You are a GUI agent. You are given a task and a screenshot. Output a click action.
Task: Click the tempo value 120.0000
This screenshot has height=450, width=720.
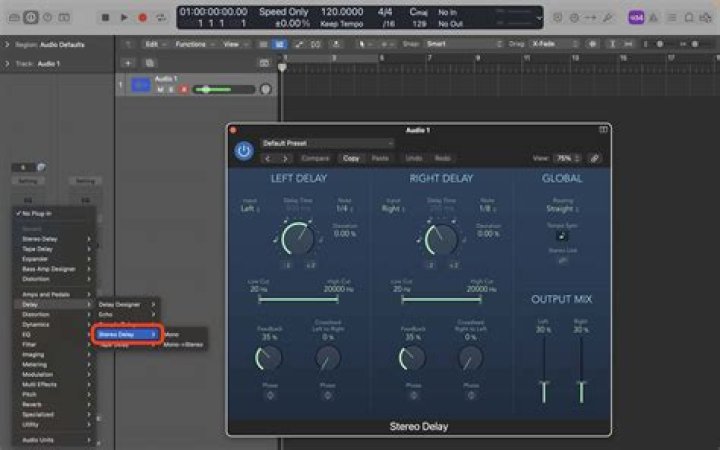tap(342, 11)
